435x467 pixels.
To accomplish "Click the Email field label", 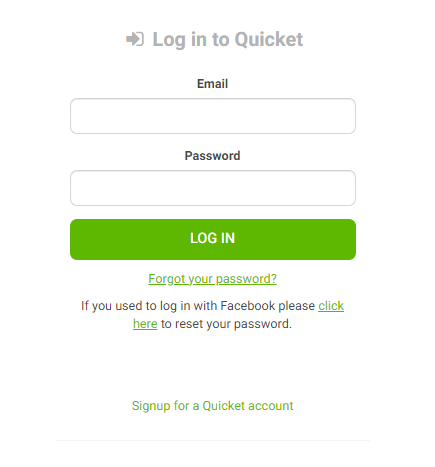I will 212,84.
